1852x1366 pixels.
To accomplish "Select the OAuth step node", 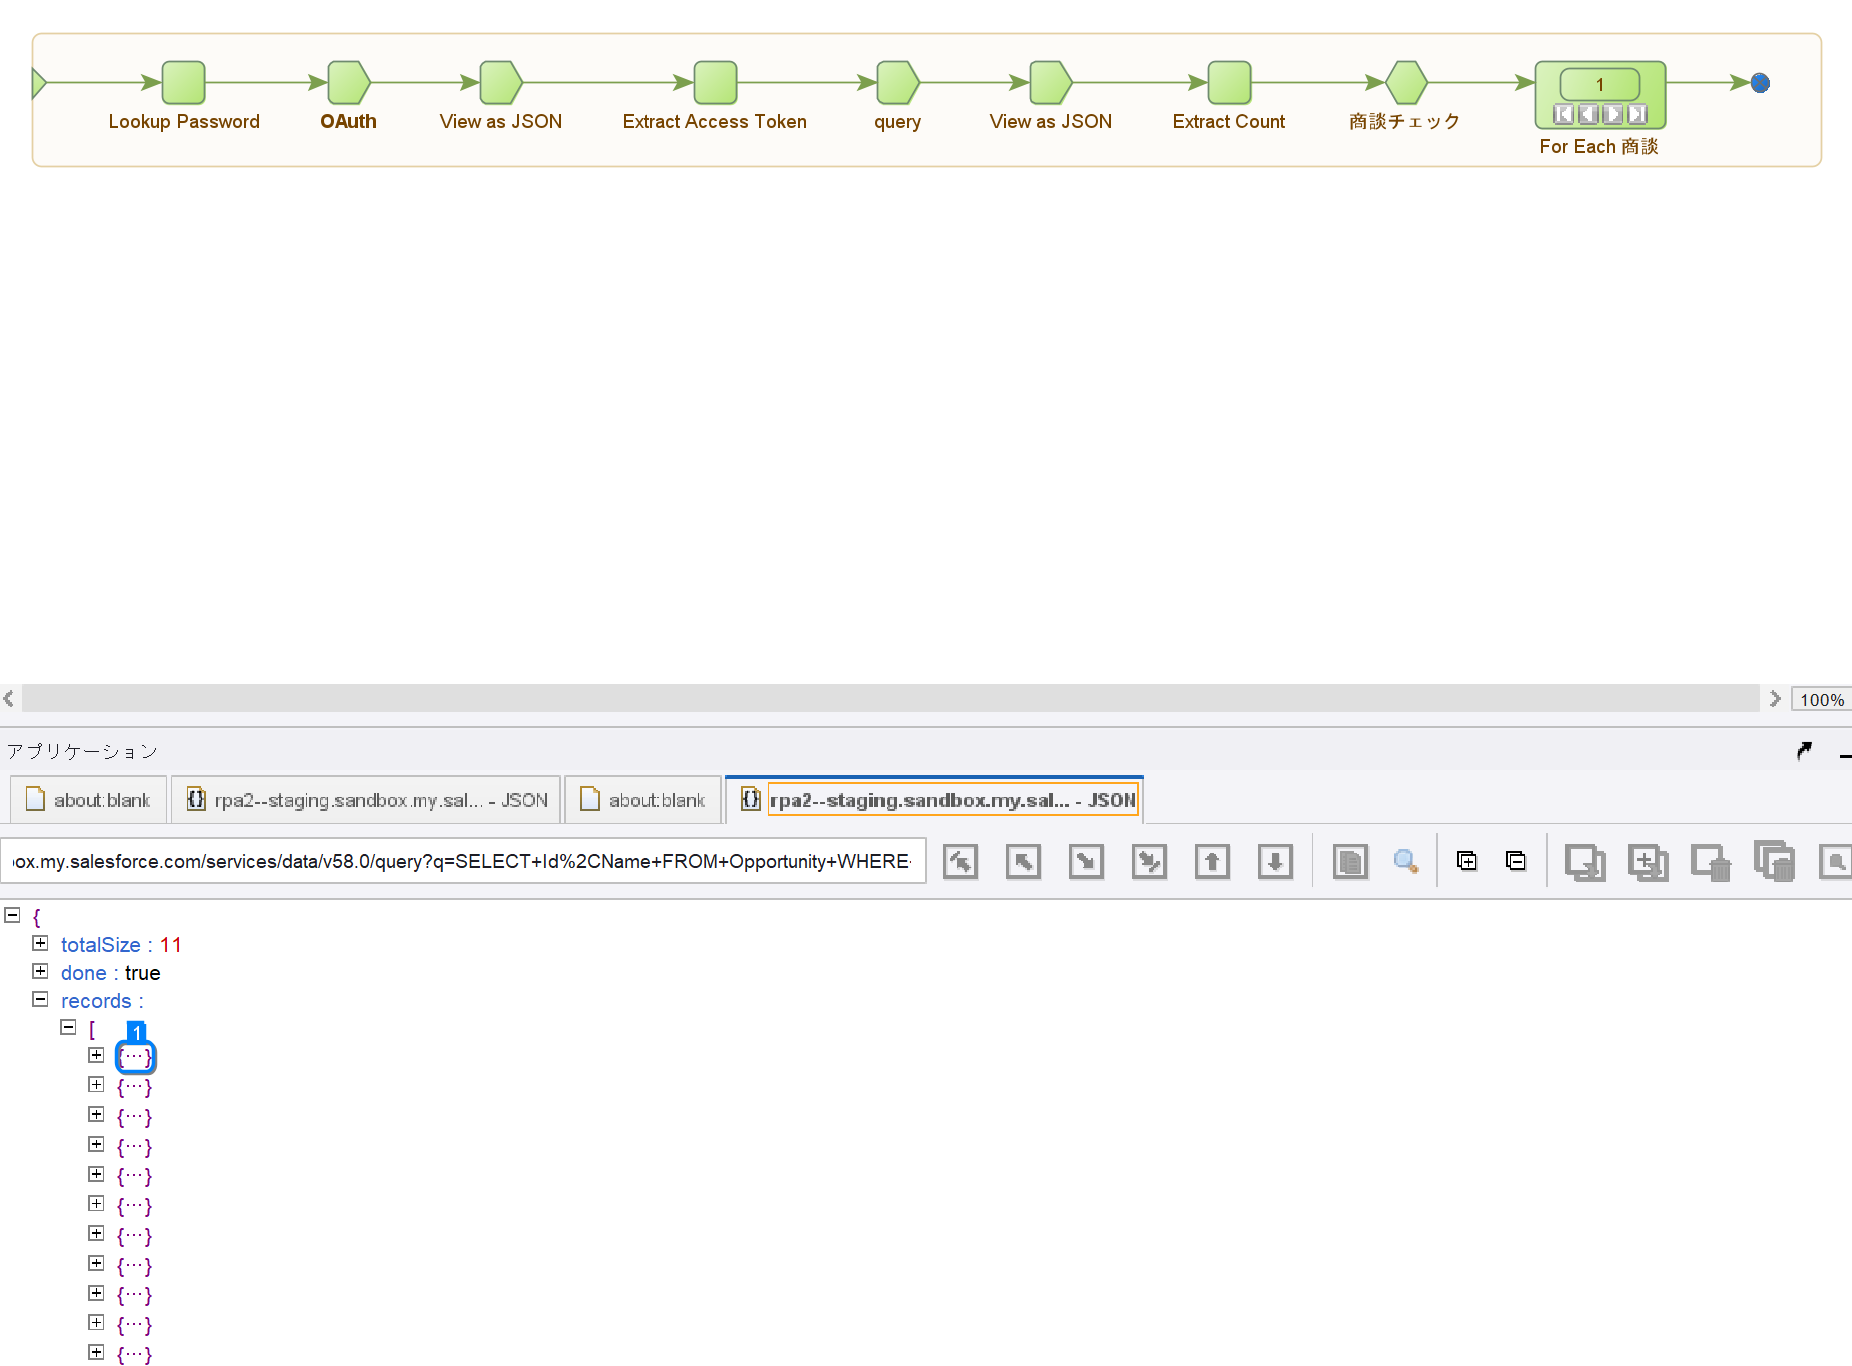I will click(349, 82).
